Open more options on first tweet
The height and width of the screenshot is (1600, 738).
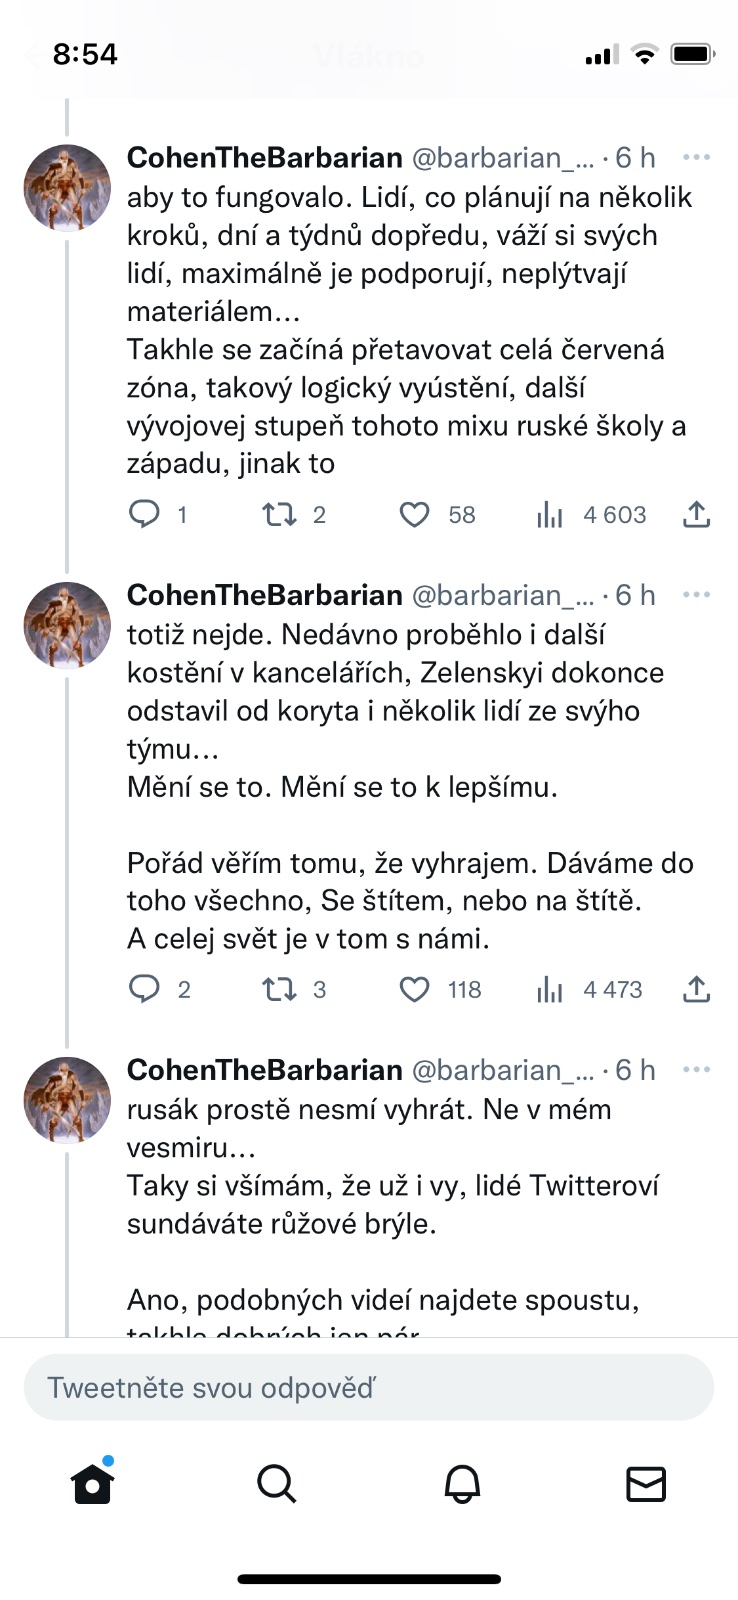[x=696, y=157]
